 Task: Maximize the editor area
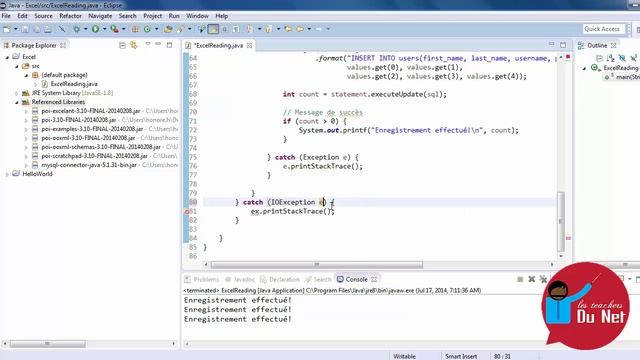point(563,44)
